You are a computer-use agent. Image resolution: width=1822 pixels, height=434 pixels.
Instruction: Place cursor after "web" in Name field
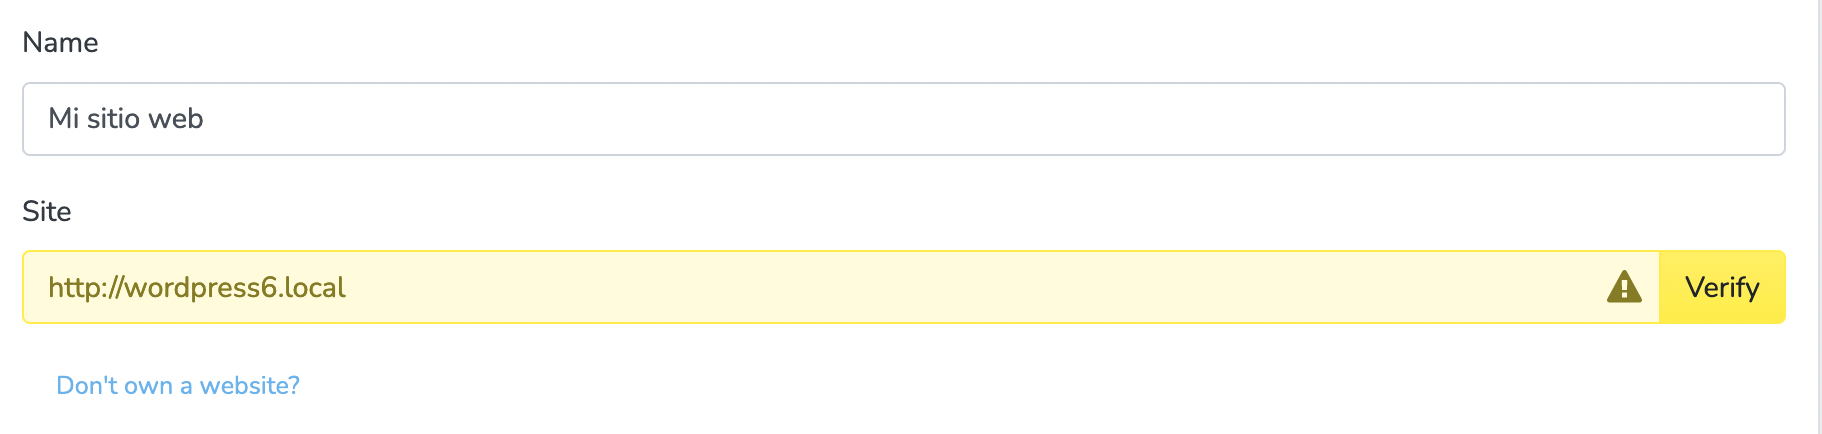205,119
